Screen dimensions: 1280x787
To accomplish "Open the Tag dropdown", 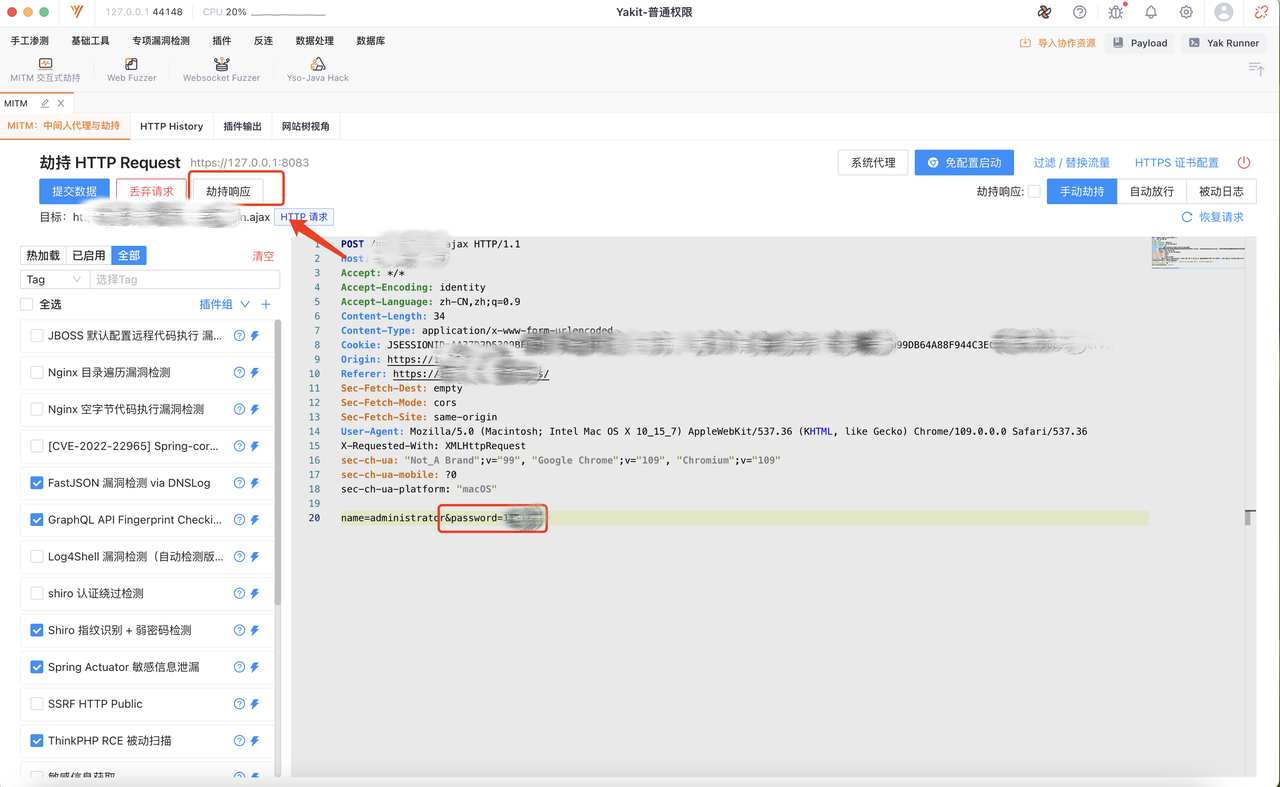I will [x=55, y=280].
